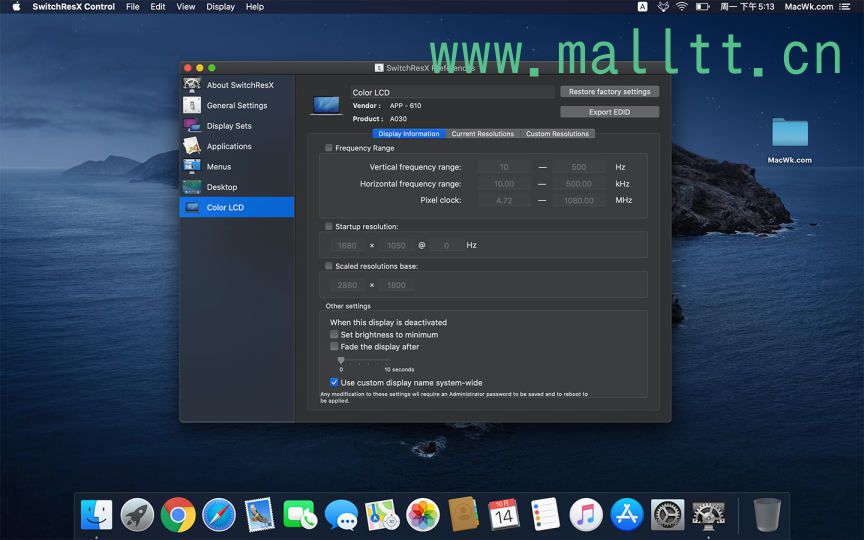Open View menu

(186, 7)
